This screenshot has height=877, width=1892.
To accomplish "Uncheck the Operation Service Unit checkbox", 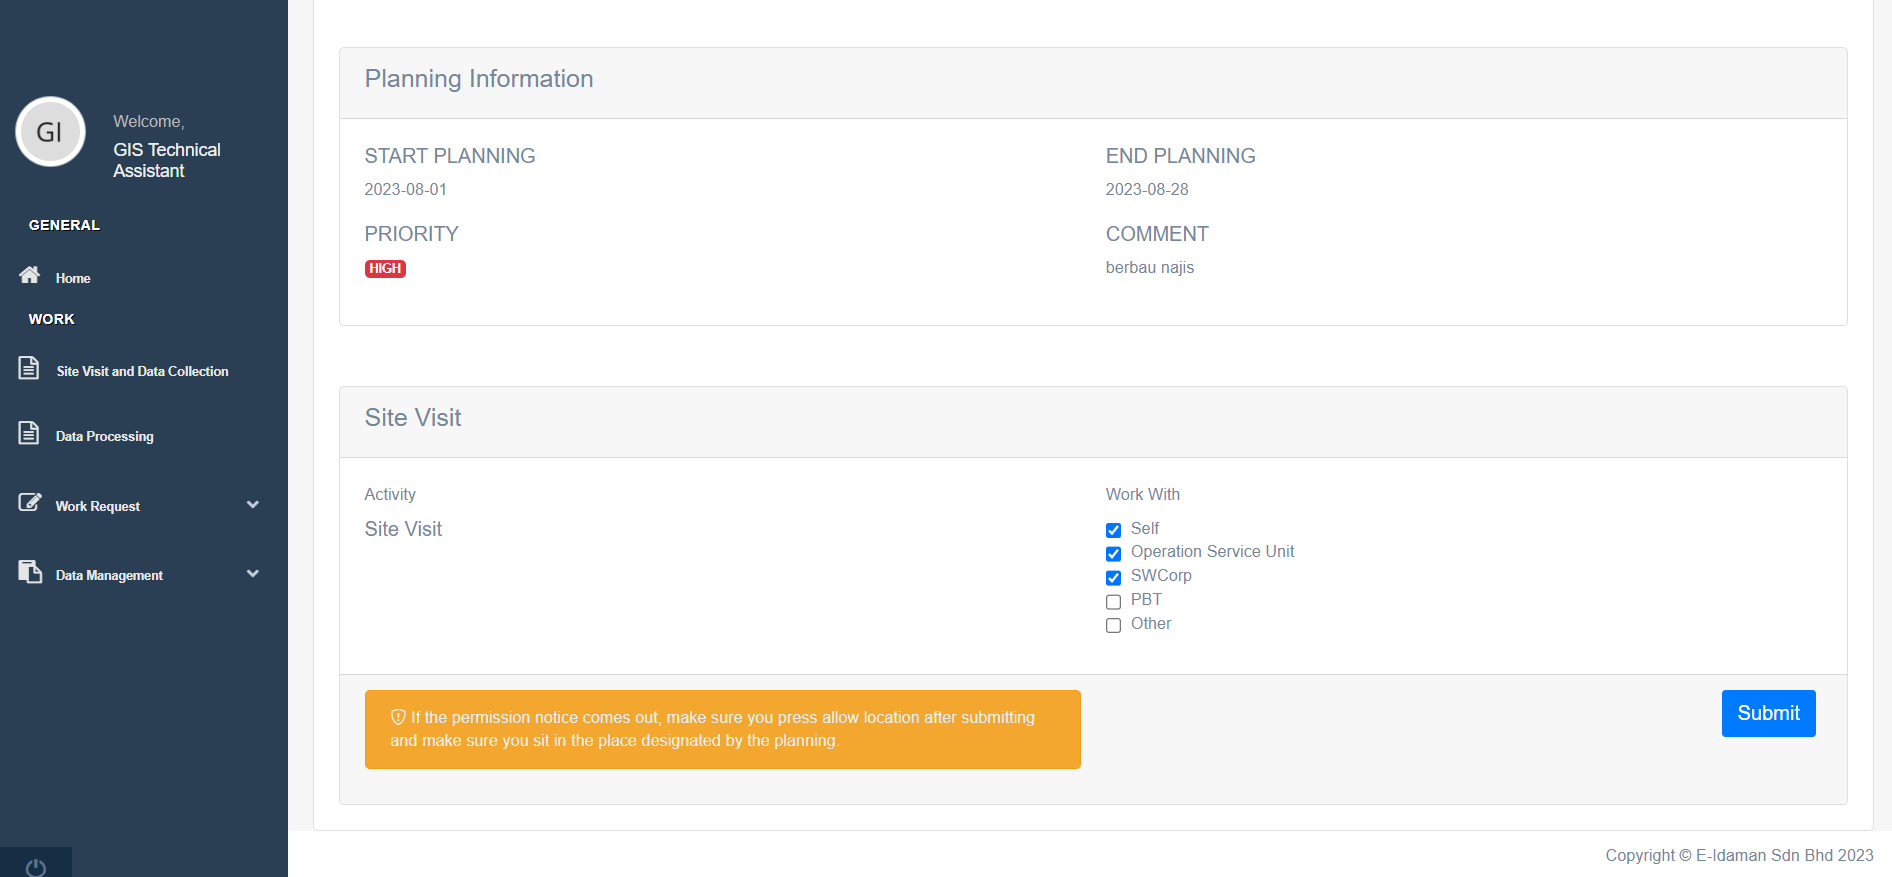I will pyautogui.click(x=1113, y=554).
